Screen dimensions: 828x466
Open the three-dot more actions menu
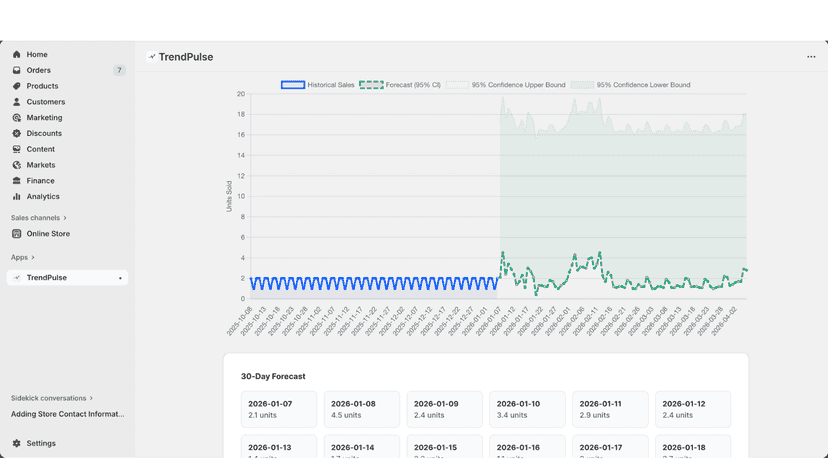[811, 57]
